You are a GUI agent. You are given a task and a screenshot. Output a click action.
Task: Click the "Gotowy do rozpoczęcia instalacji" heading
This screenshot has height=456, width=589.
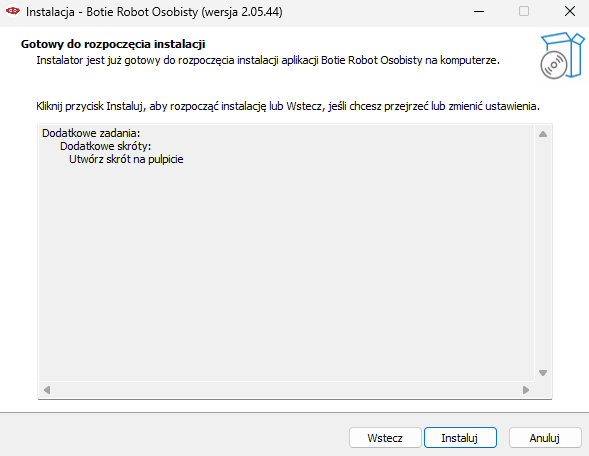(113, 44)
